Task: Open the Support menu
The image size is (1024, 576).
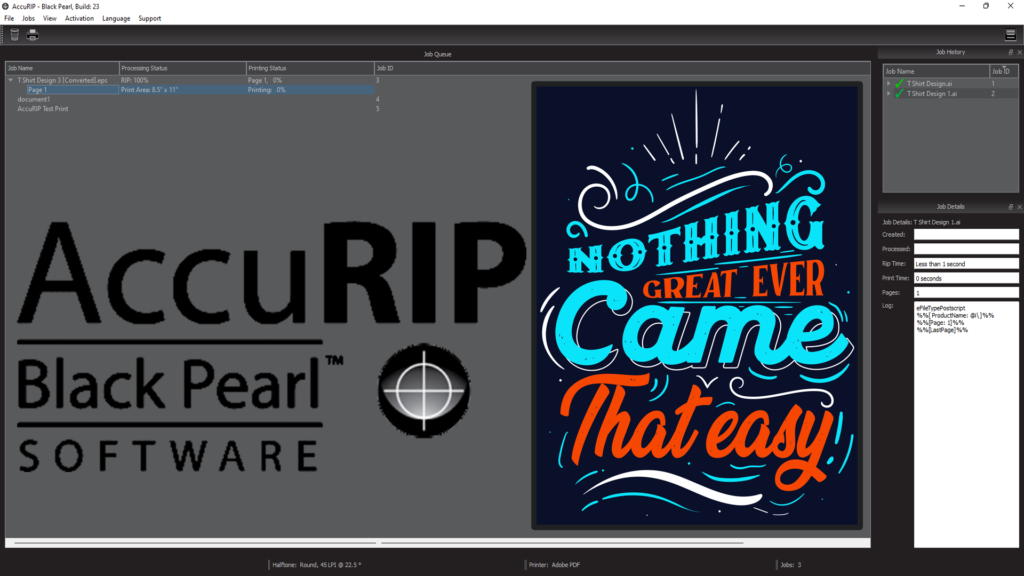Action: (149, 18)
